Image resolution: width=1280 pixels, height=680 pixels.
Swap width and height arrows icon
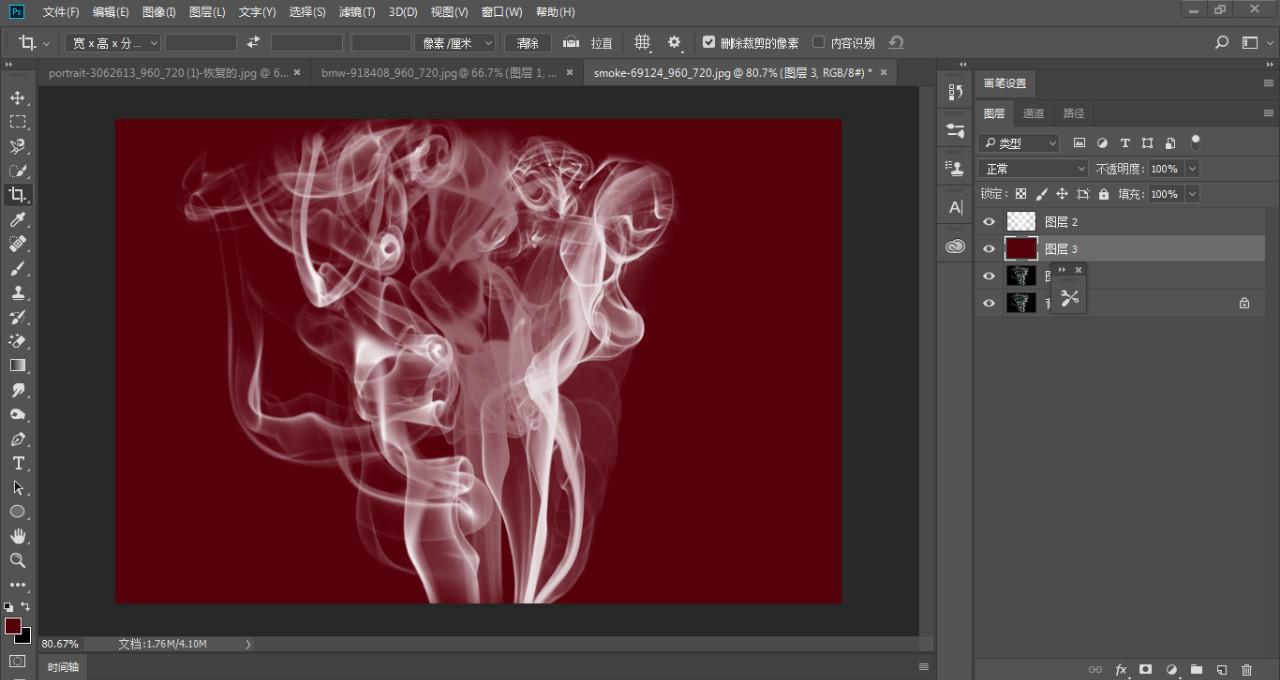(253, 43)
